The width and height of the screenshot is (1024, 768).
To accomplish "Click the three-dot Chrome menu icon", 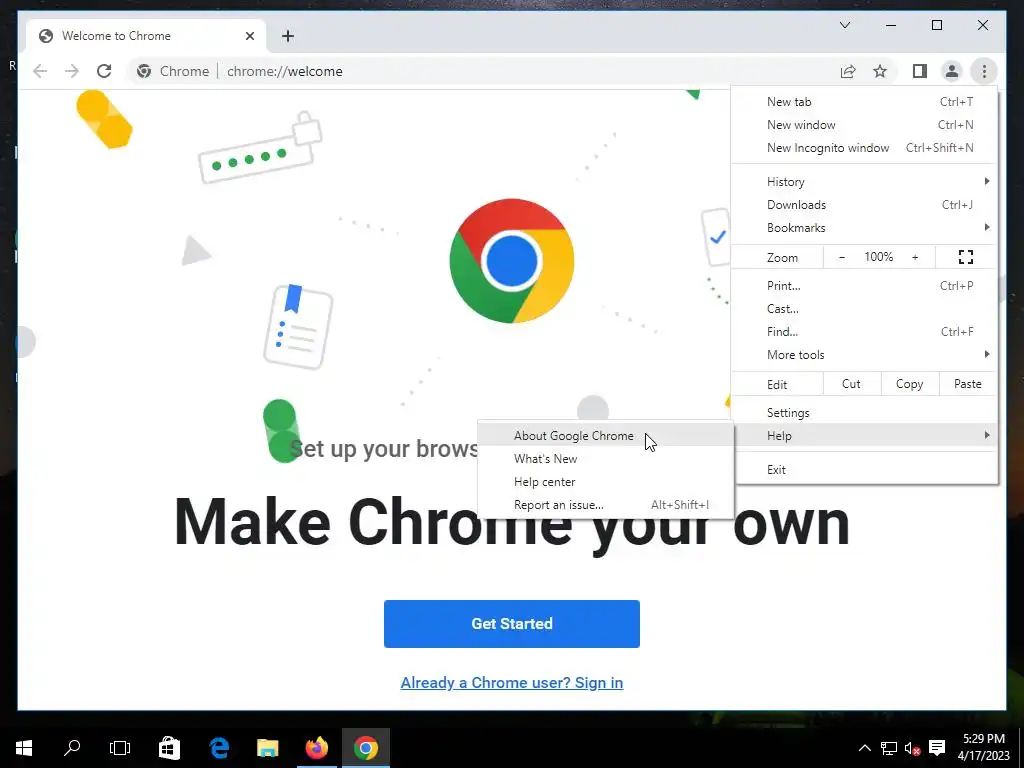I will point(984,71).
